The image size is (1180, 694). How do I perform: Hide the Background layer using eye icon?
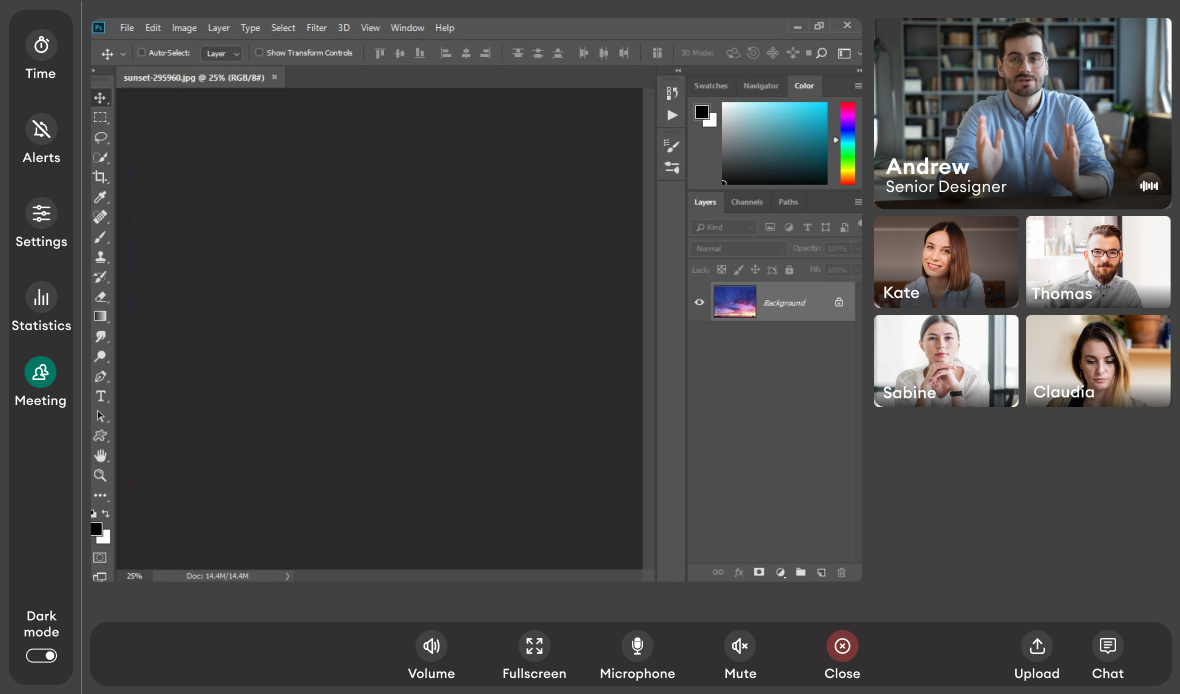tap(699, 302)
